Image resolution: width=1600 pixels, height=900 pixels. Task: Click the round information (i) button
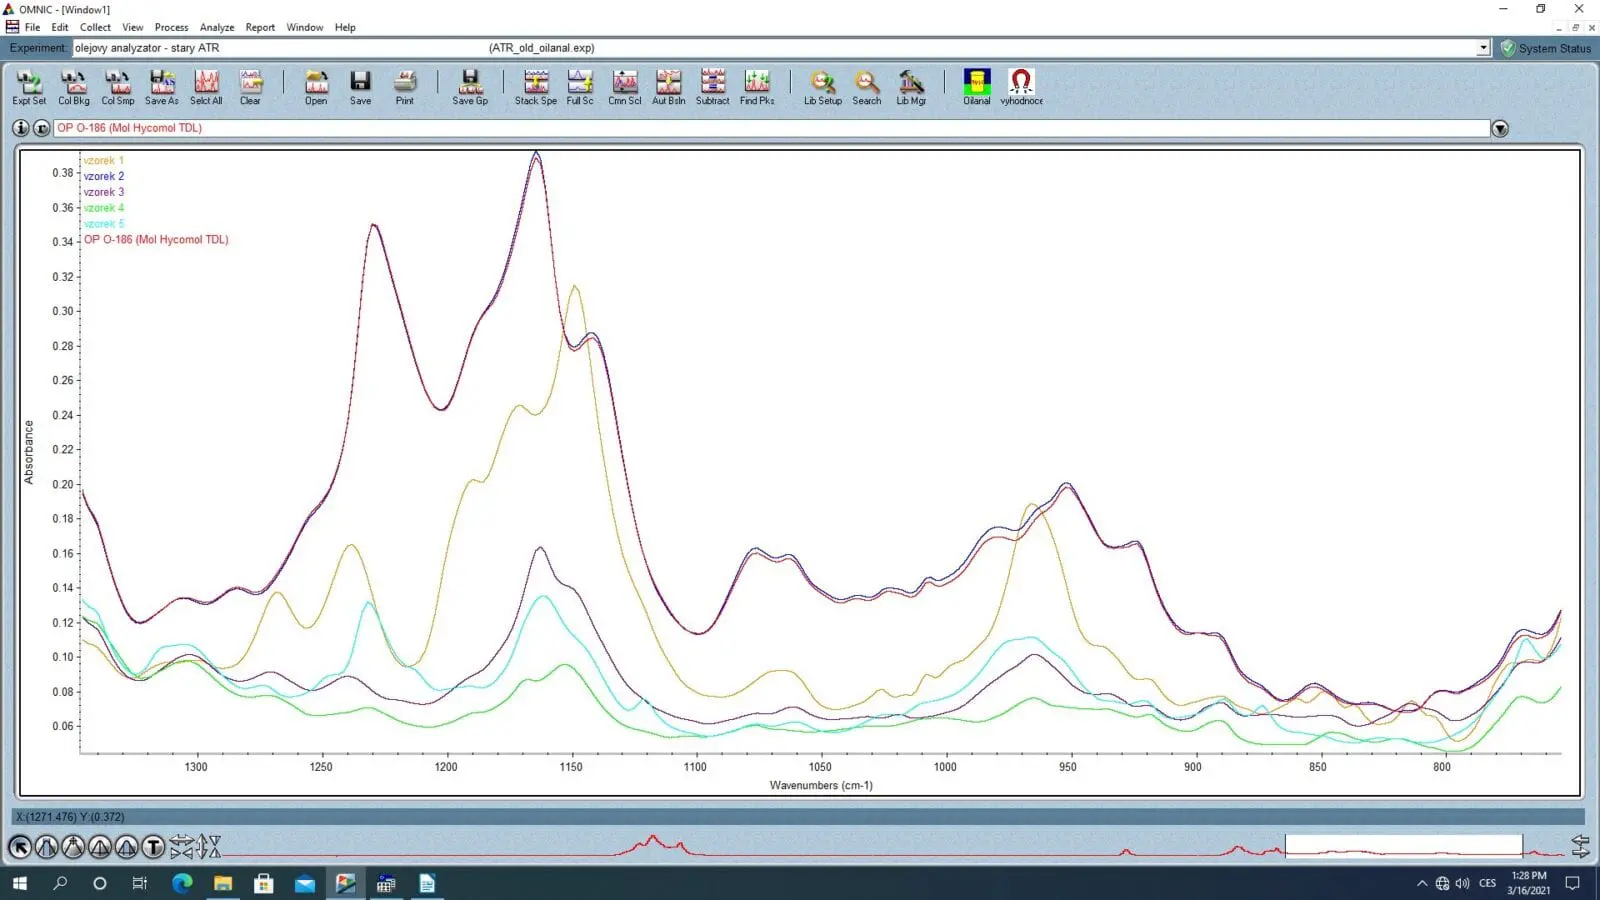[21, 128]
